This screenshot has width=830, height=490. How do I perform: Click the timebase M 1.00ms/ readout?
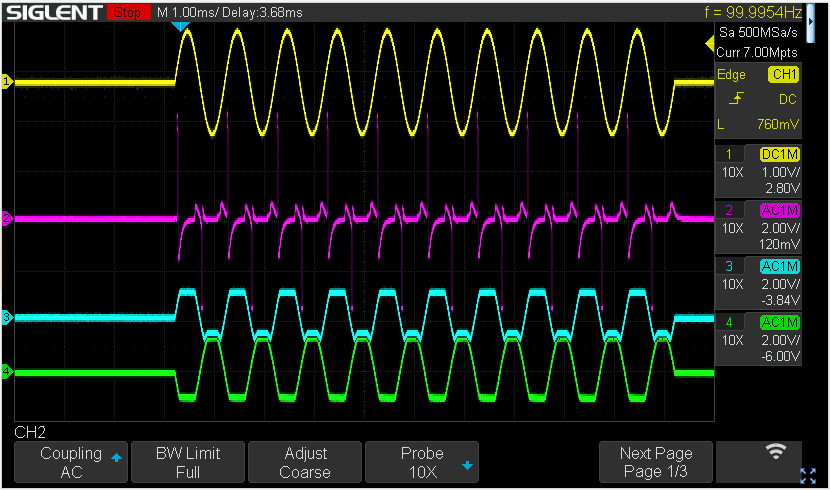(187, 12)
